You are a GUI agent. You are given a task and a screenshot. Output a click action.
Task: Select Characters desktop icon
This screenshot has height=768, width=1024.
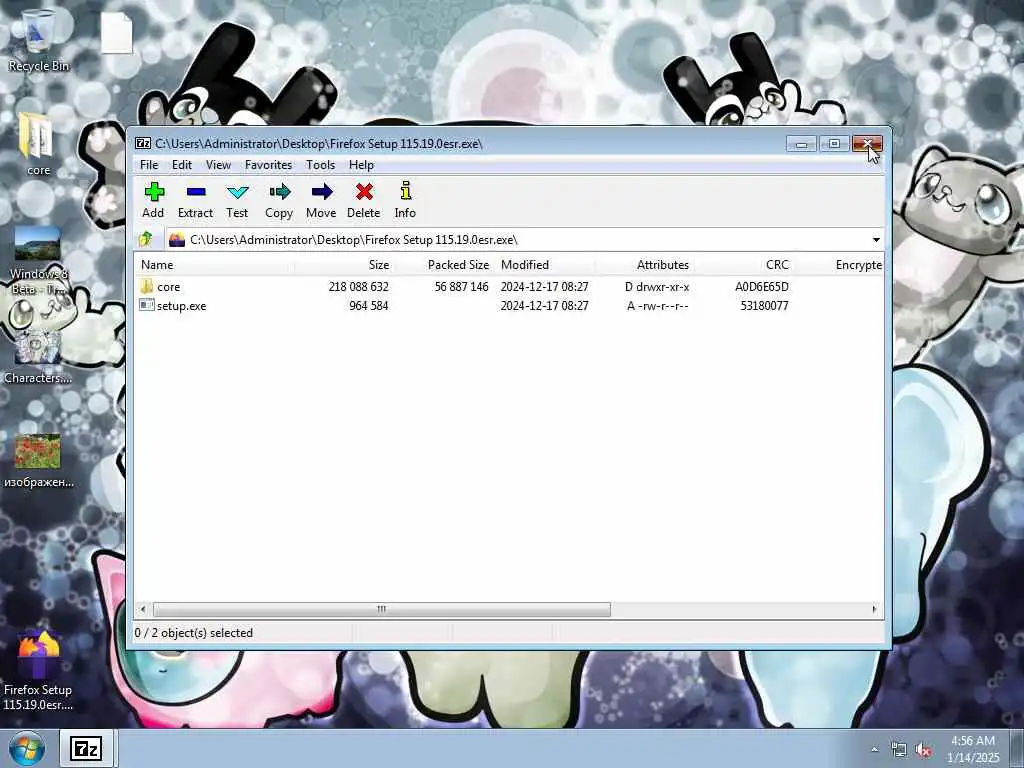coord(38,357)
